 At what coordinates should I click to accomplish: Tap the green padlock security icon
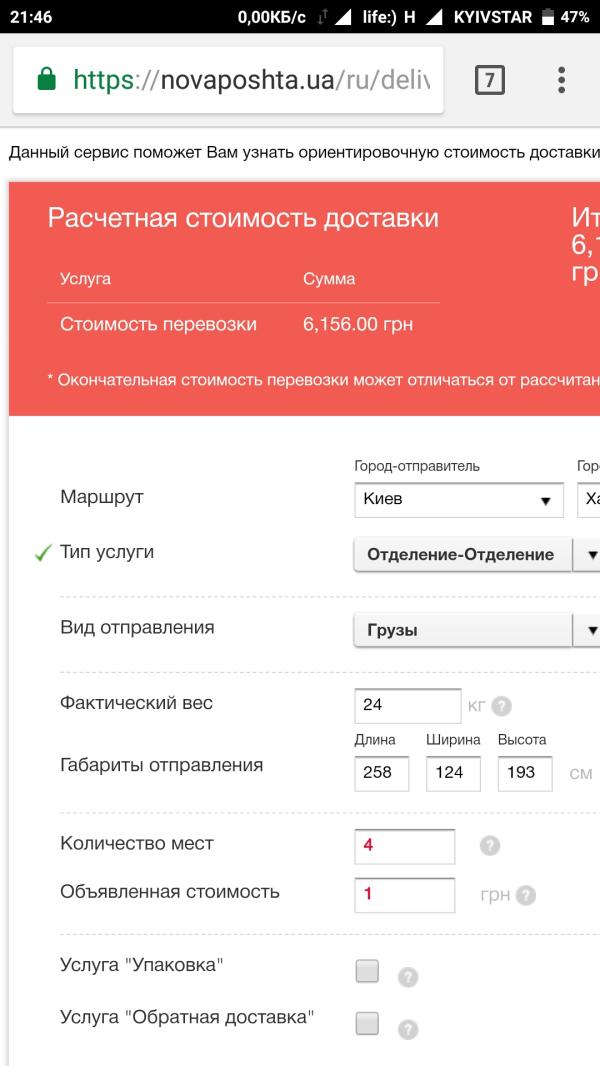[x=46, y=80]
